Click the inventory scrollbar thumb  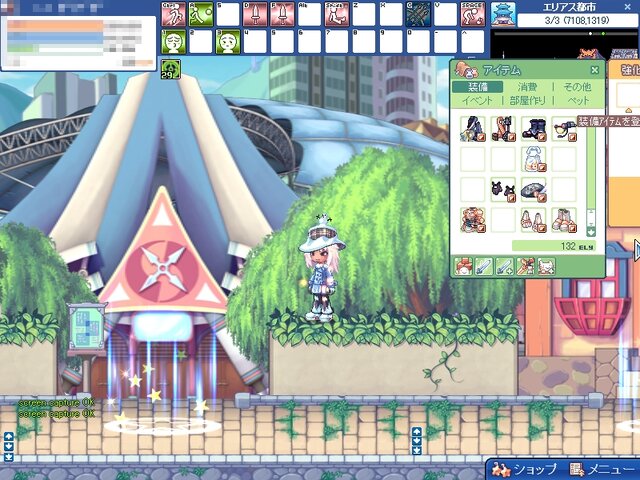(591, 219)
